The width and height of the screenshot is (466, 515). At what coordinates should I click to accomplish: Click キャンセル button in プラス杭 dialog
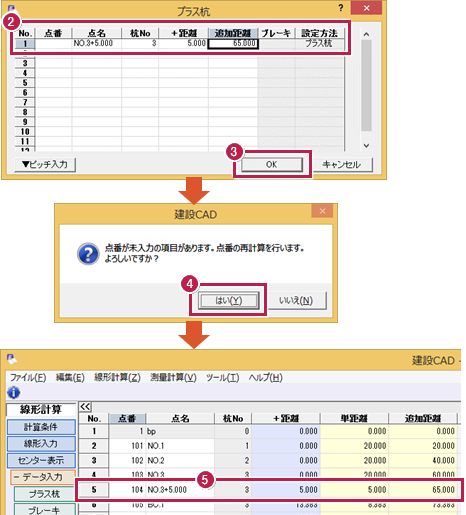pyautogui.click(x=342, y=165)
